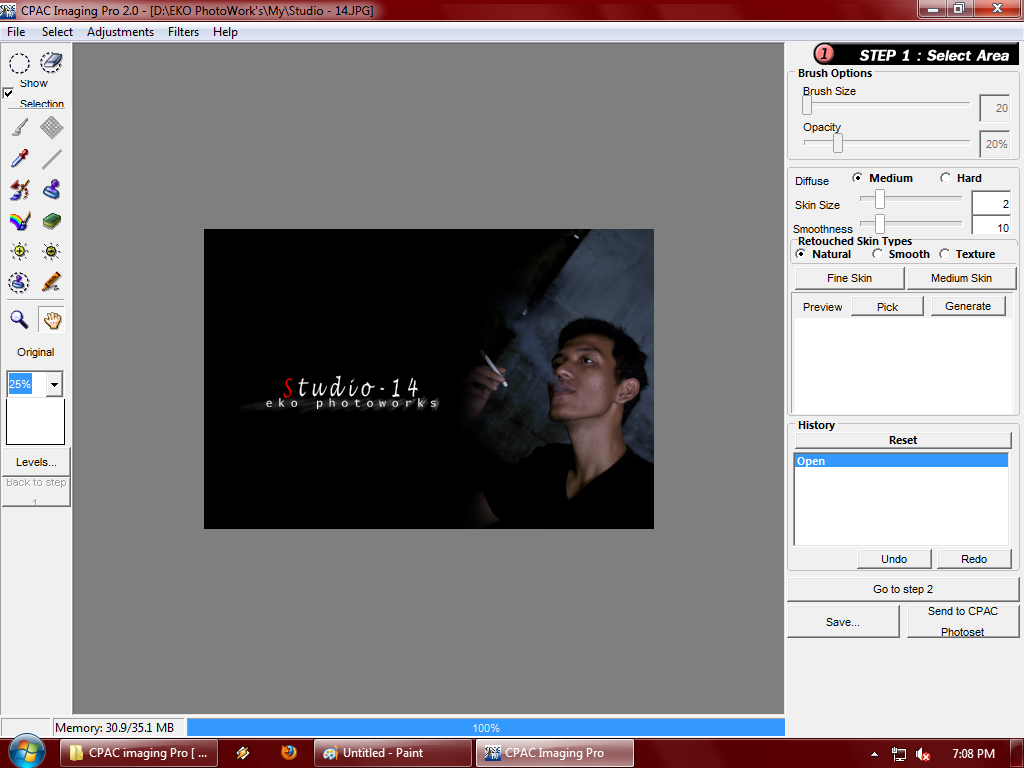Screen dimensions: 1024x768
Task: Open the zoom percentage dropdown arrow
Action: click(54, 384)
